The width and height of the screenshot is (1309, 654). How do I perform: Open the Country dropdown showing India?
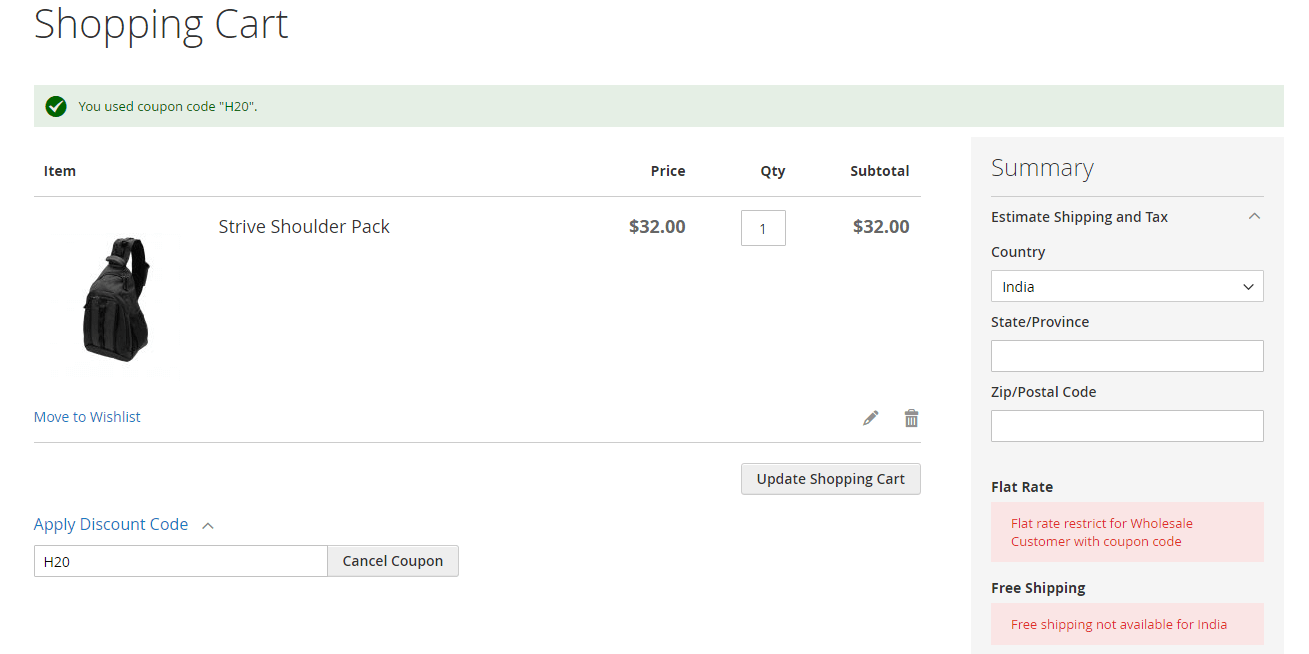pyautogui.click(x=1127, y=286)
